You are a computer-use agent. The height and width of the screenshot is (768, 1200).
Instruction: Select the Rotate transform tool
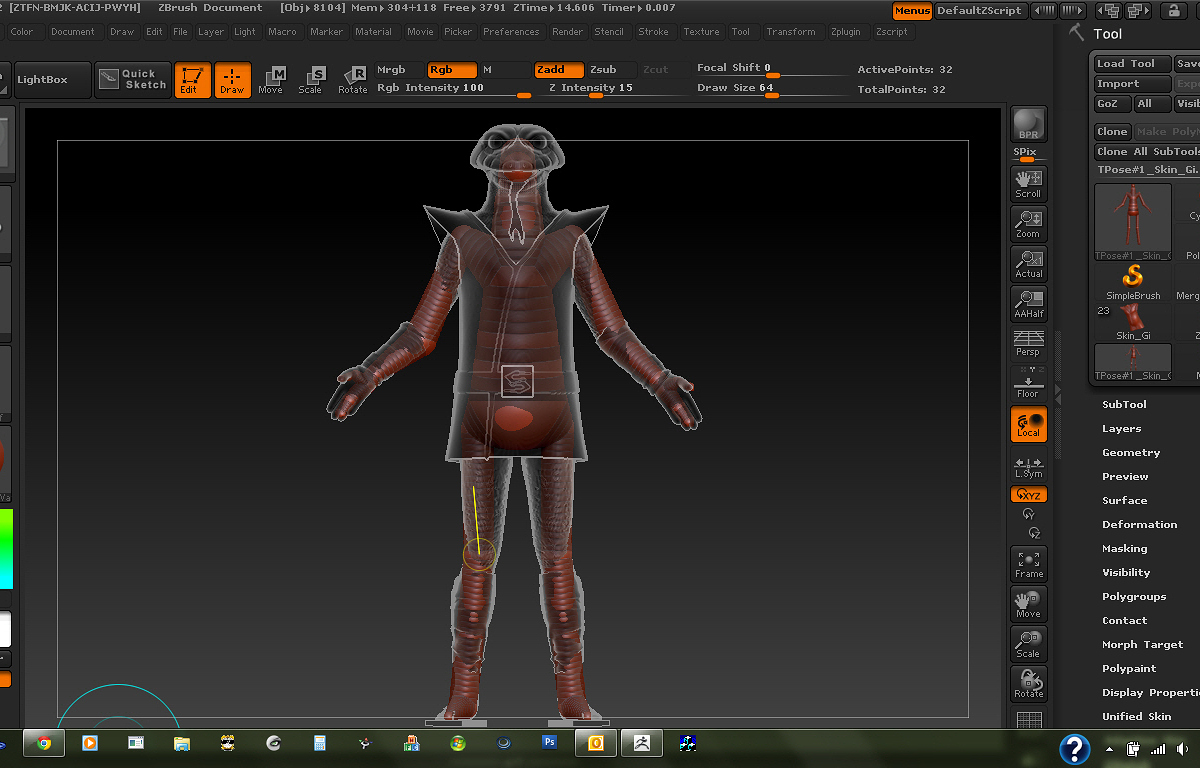(352, 80)
